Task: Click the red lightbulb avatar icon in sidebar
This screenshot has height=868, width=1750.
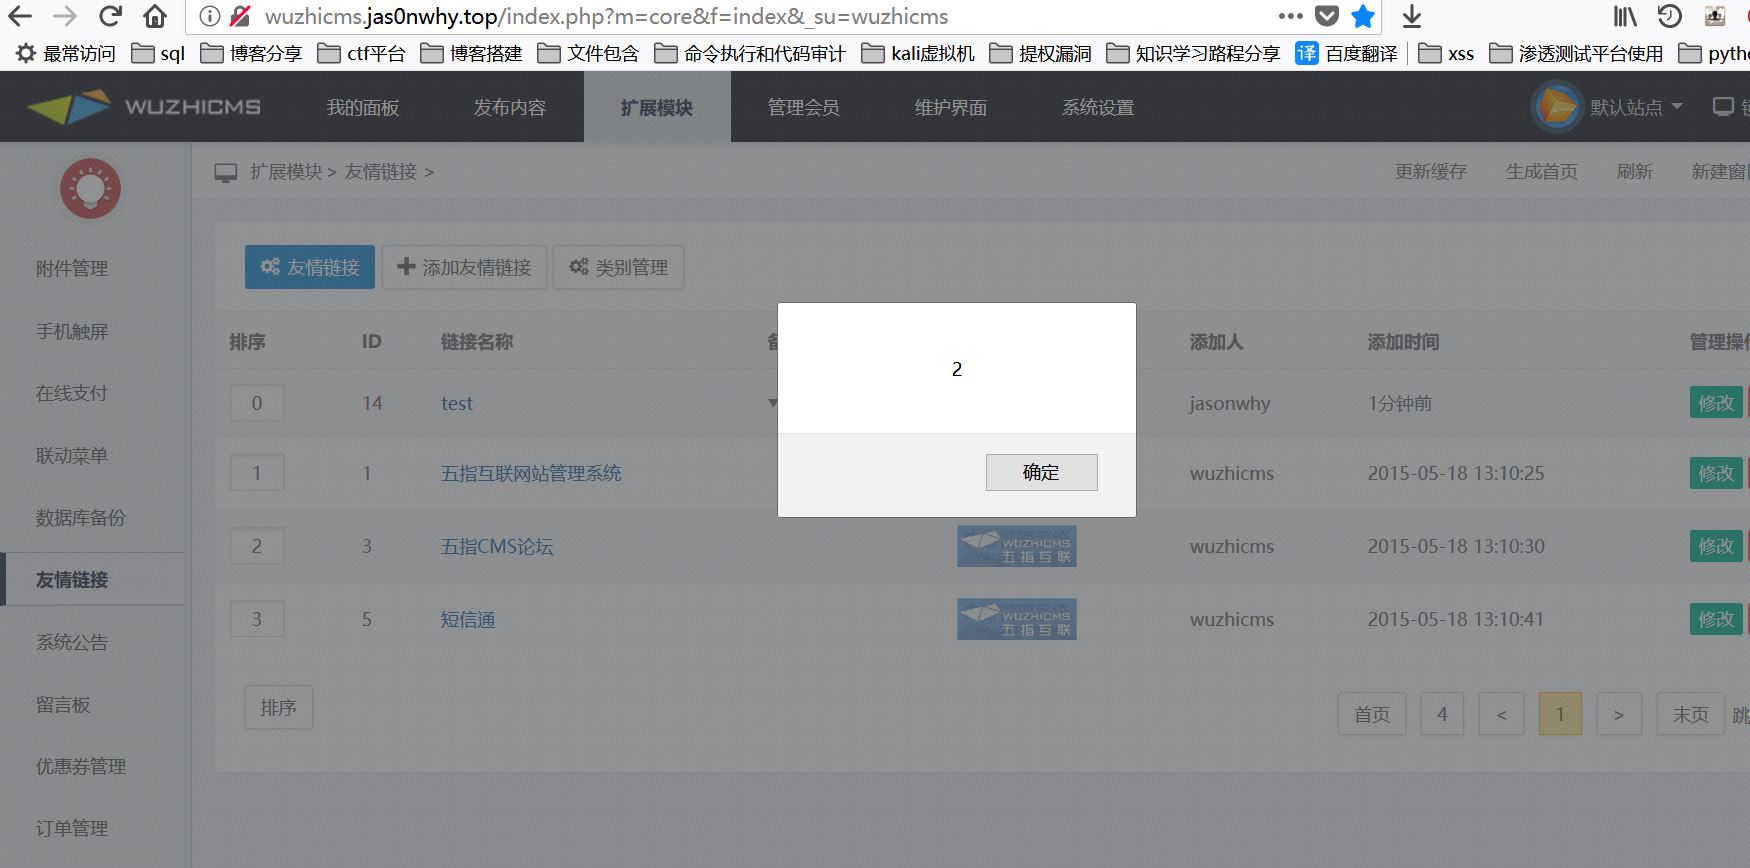Action: click(91, 189)
